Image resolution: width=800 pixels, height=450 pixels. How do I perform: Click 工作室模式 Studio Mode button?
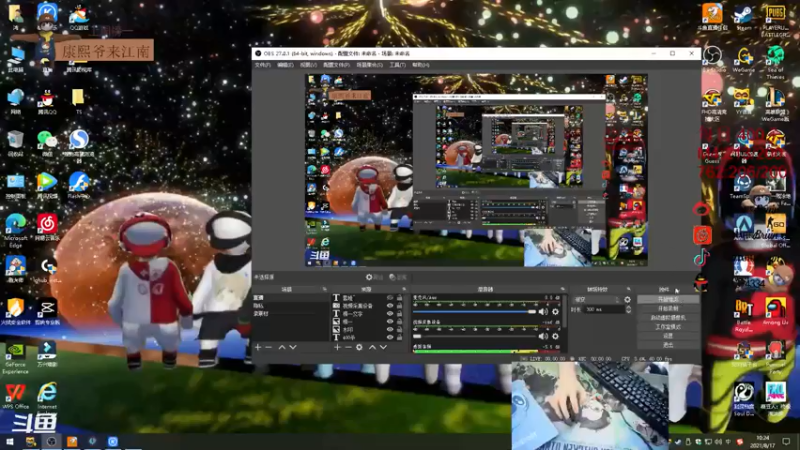(668, 327)
